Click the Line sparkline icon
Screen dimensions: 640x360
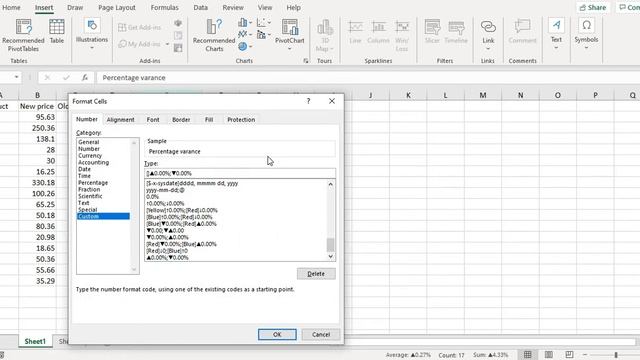pos(355,31)
